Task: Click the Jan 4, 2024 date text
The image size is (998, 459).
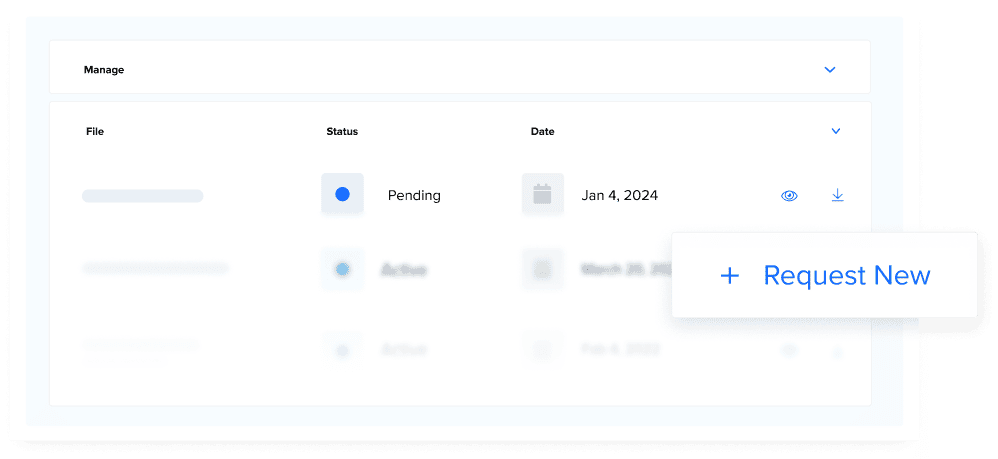Action: point(619,196)
